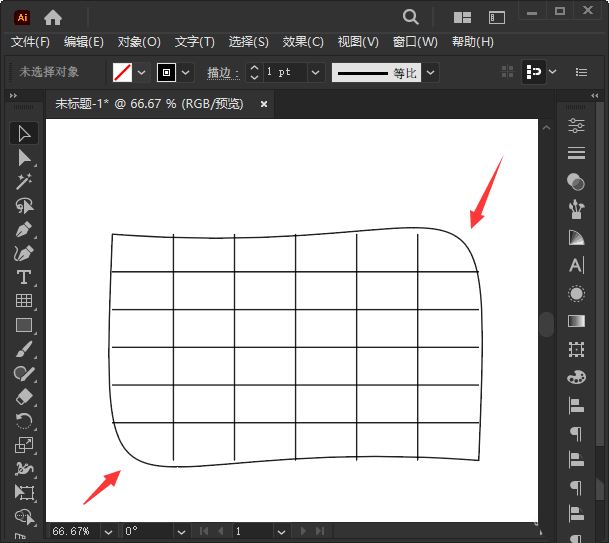Expand the fill color dropdown

pyautogui.click(x=141, y=72)
